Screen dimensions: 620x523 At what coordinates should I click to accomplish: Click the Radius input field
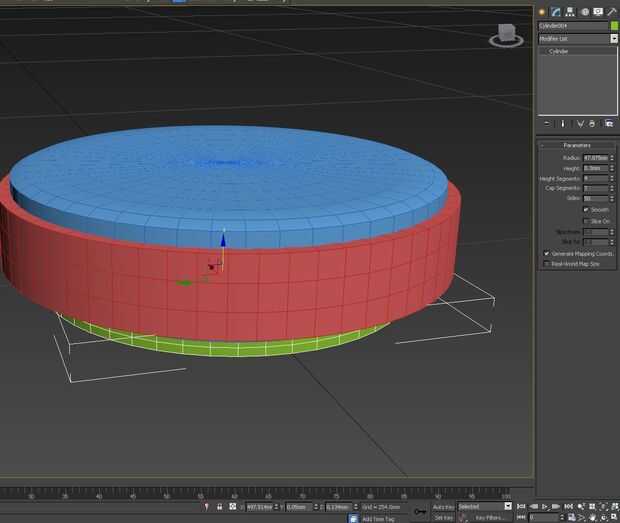pos(596,157)
